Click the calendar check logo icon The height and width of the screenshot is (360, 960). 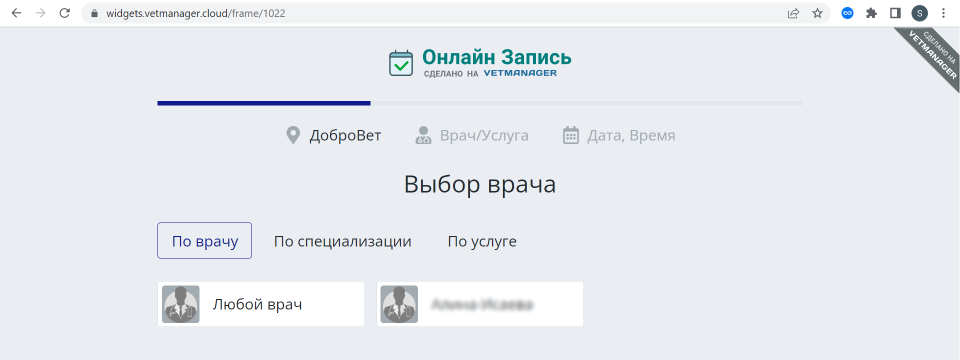pyautogui.click(x=401, y=63)
